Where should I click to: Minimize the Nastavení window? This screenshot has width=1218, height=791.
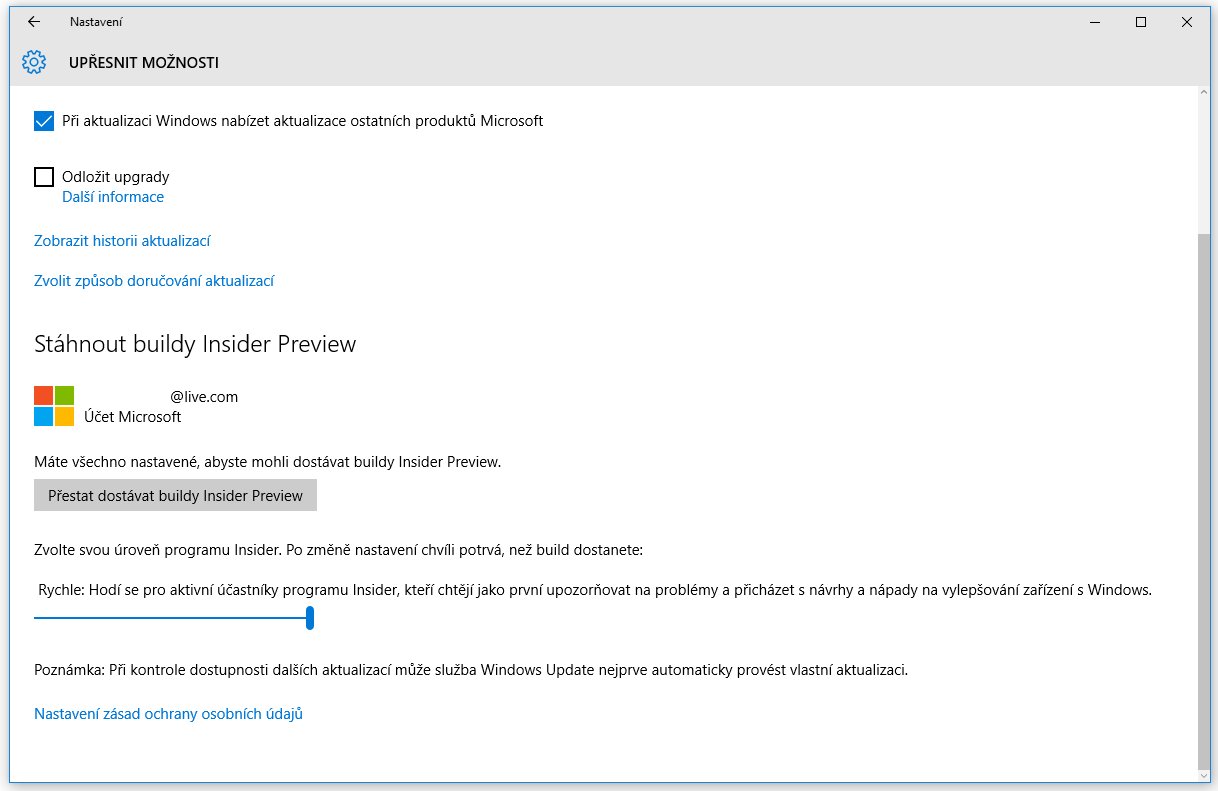click(1095, 21)
